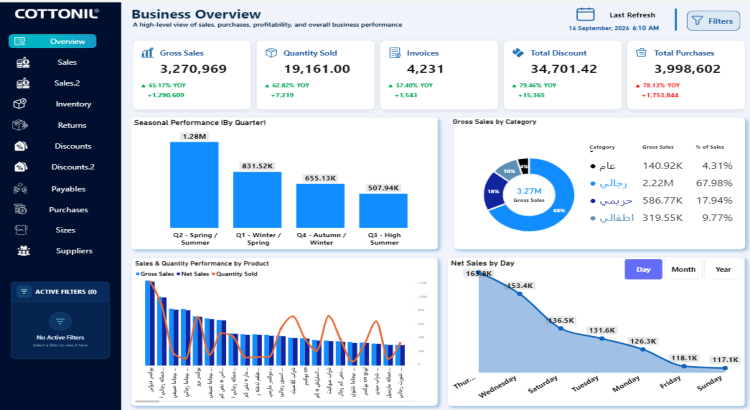Open the Filters panel button
The image size is (750, 410).
(x=713, y=21)
